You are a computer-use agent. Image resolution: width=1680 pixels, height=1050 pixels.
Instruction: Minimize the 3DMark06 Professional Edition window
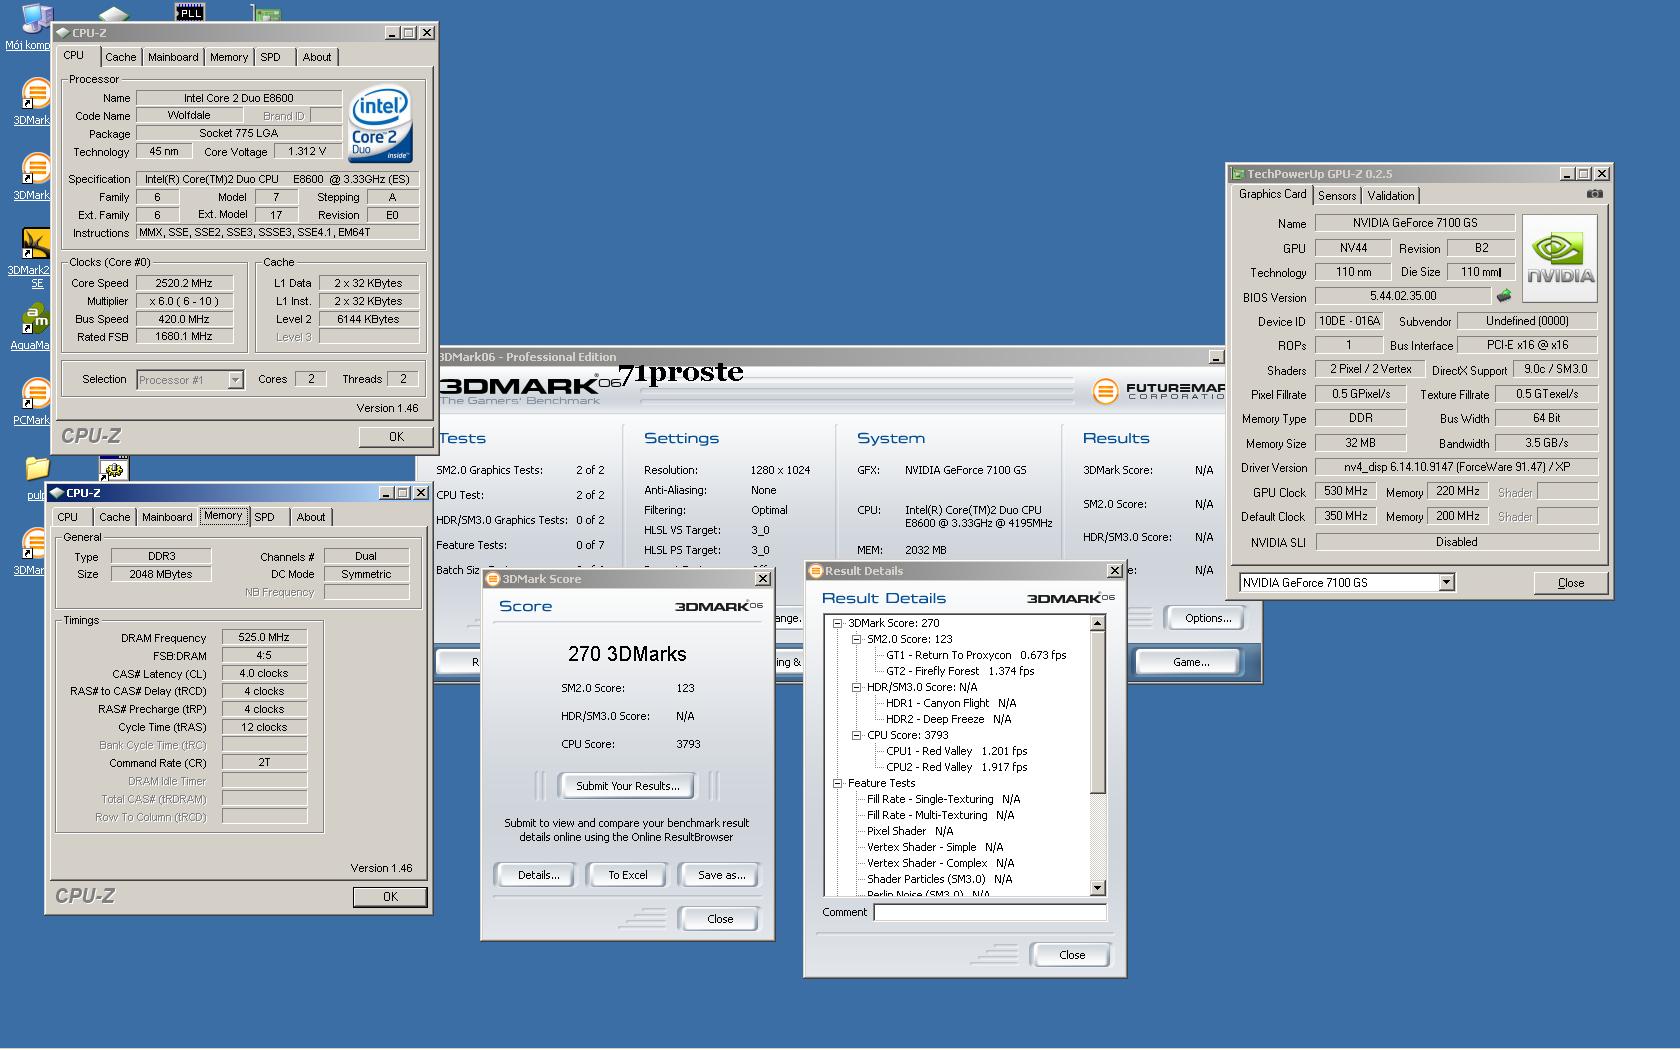point(1216,357)
